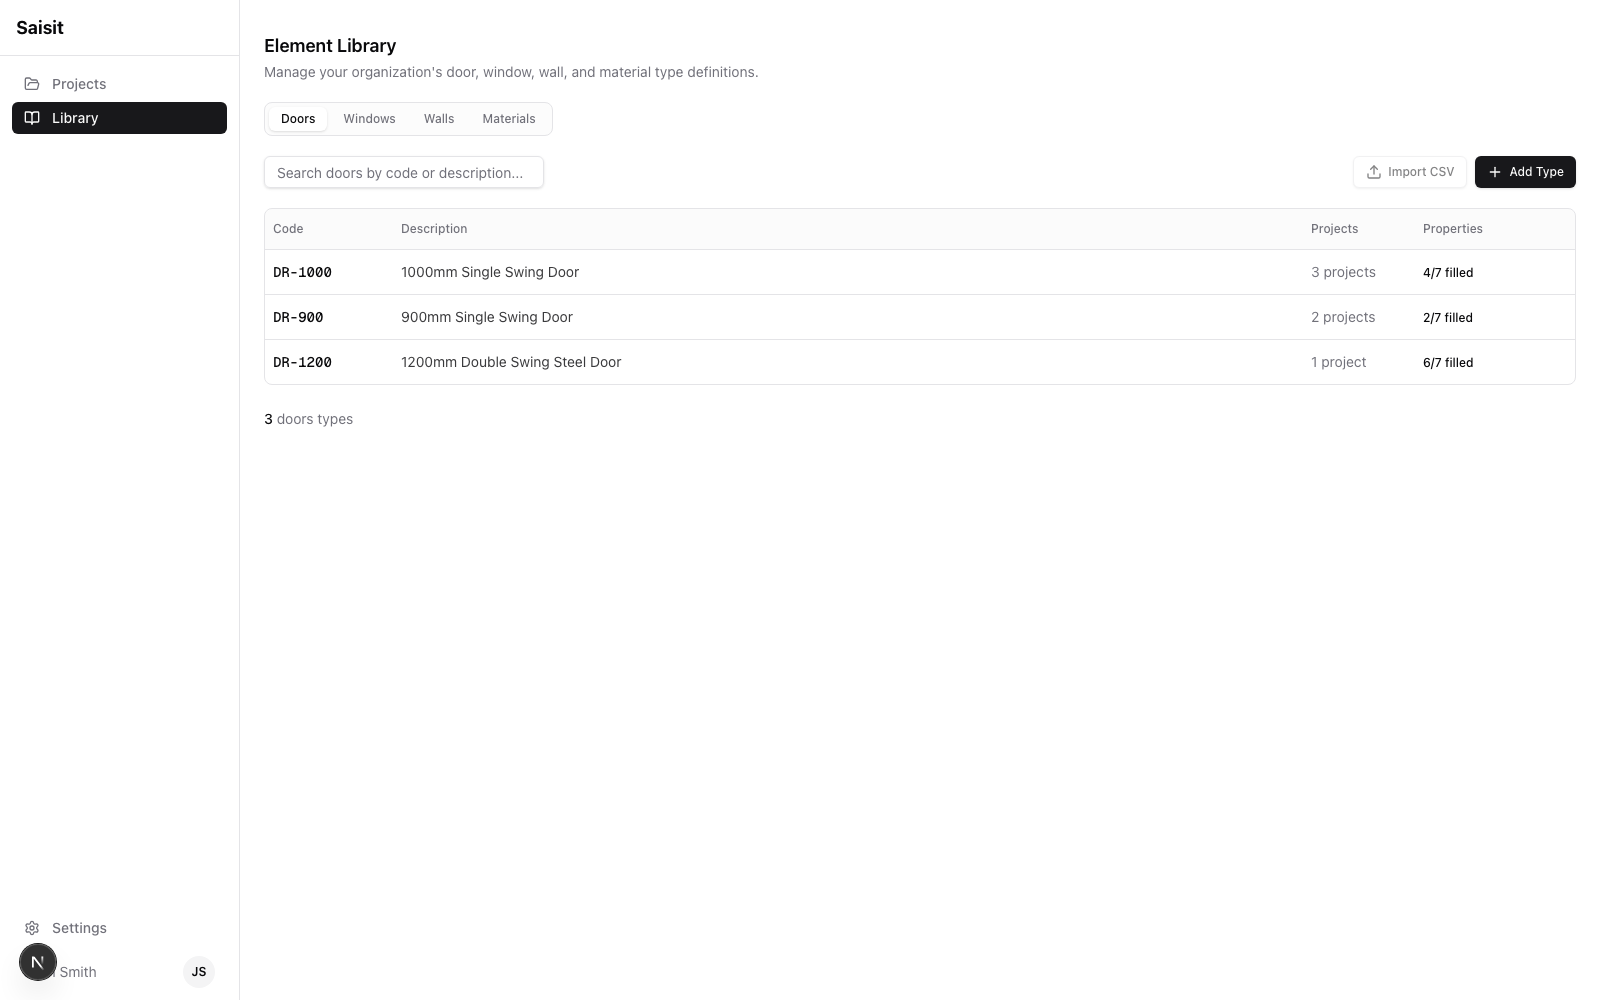Click the 1 project cell
1600x1000 pixels.
tap(1338, 362)
